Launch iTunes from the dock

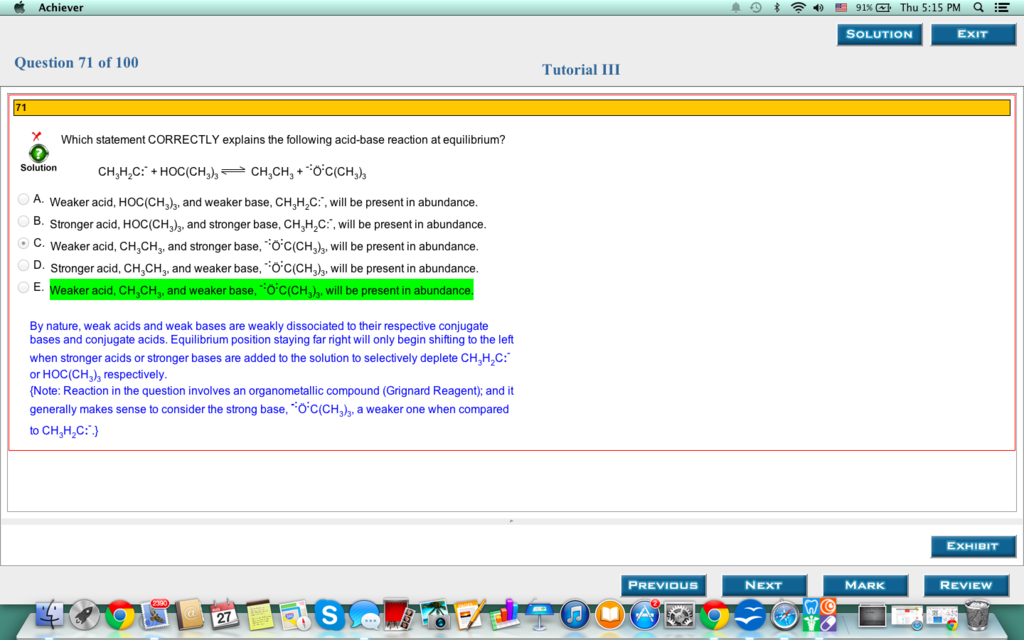(x=574, y=615)
